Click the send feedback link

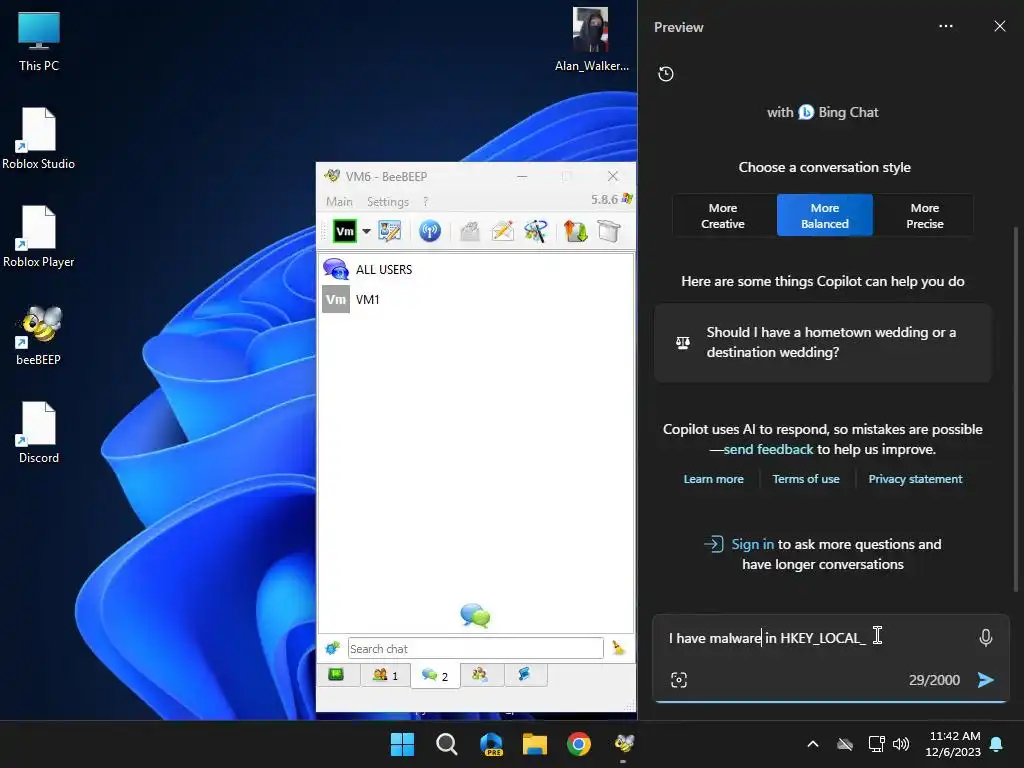click(768, 449)
